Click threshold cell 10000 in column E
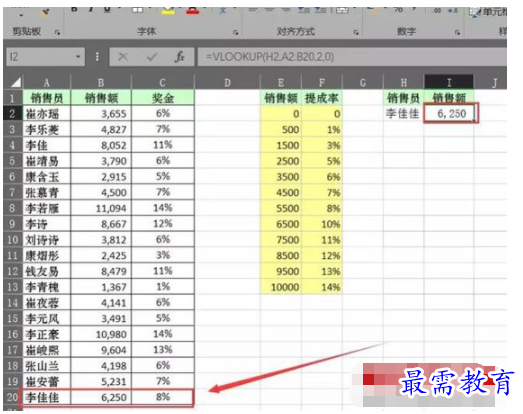 281,287
